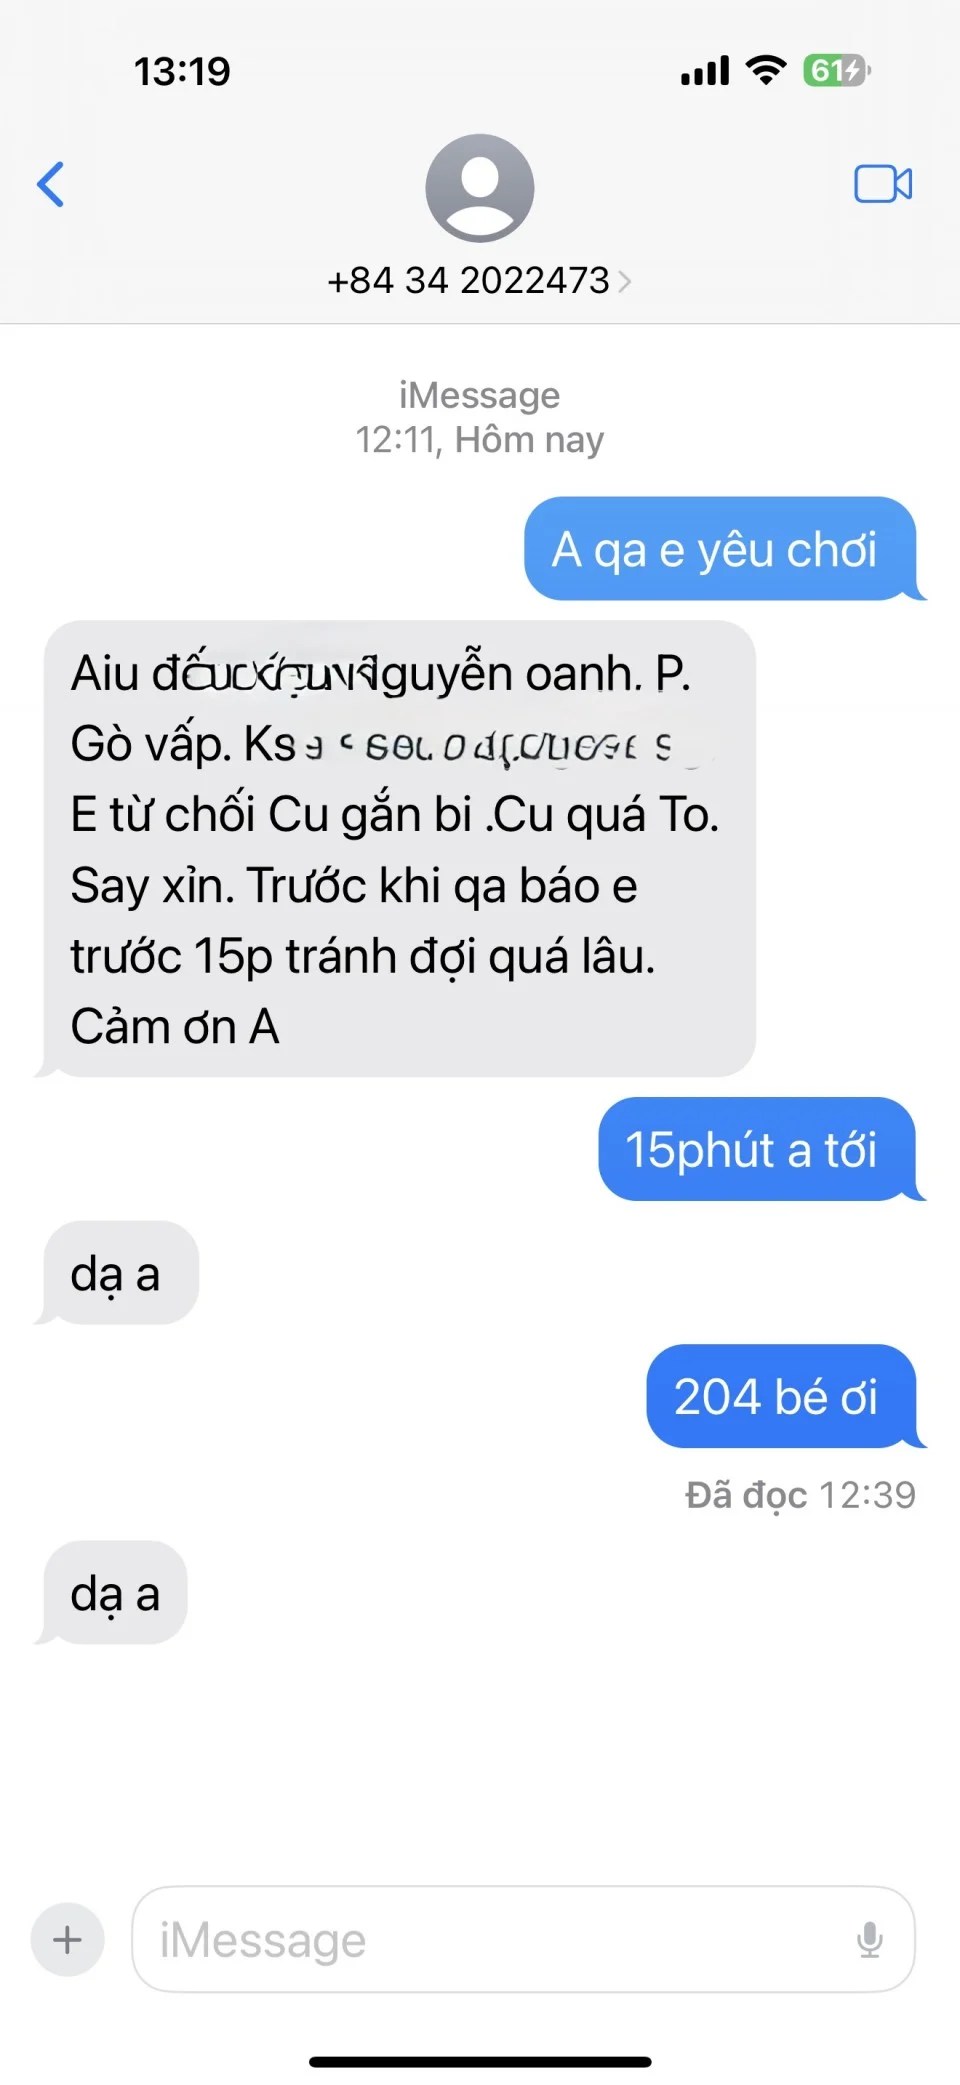The image size is (960, 2085).
Task: Tap the home indicator bar
Action: 480,2062
